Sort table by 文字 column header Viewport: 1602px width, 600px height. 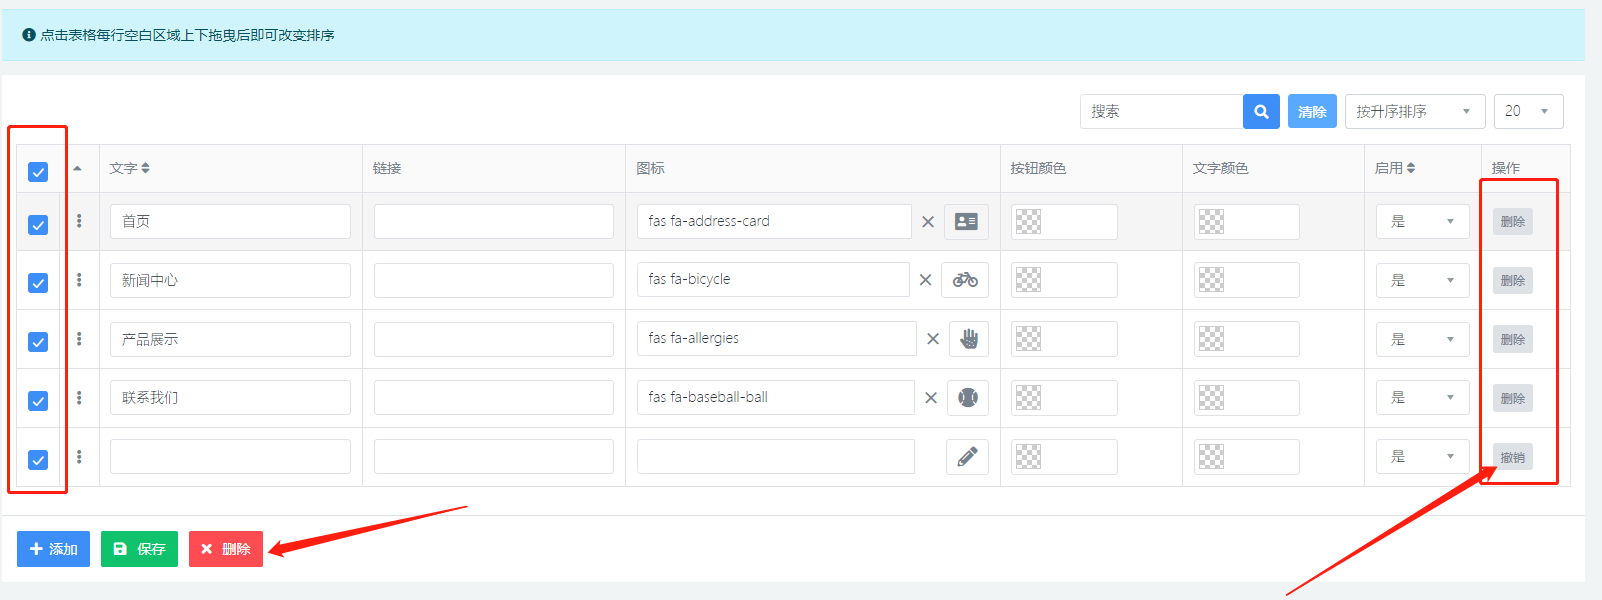[130, 168]
